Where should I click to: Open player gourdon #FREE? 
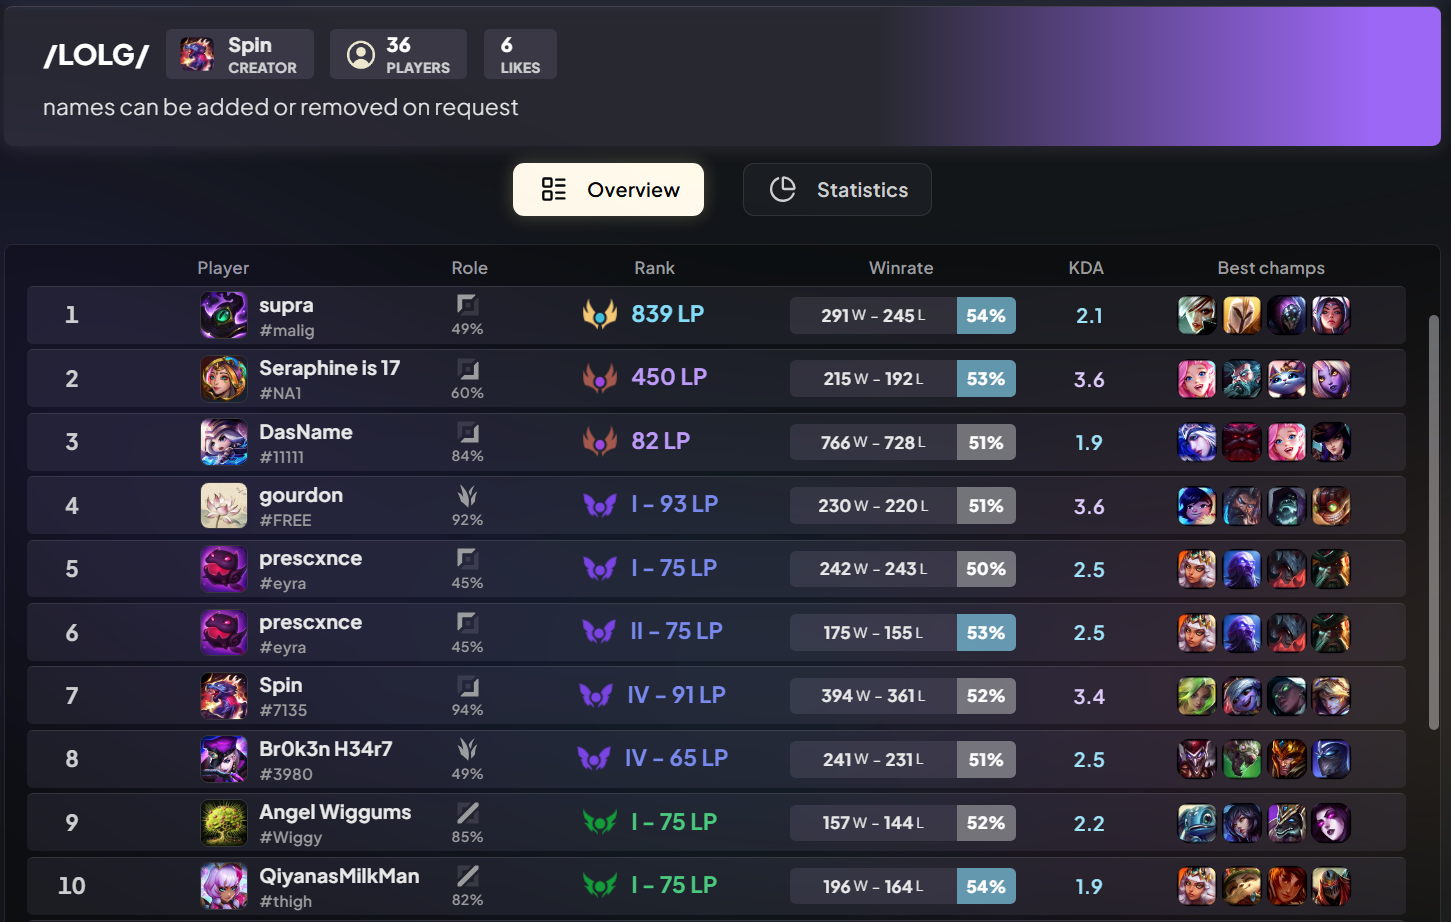click(x=301, y=506)
